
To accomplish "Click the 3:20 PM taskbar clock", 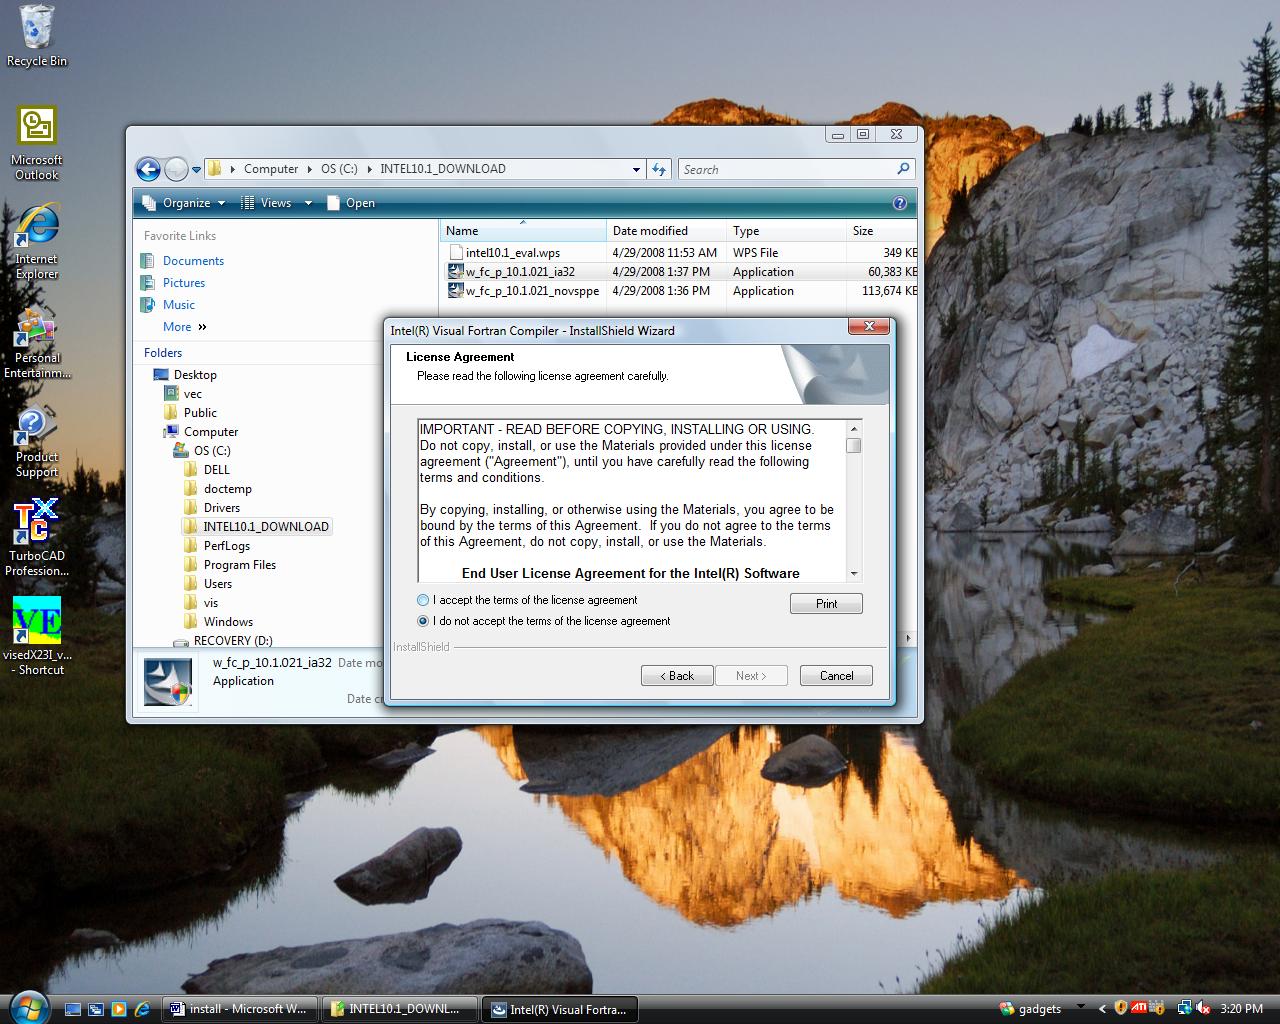I will [x=1241, y=1009].
